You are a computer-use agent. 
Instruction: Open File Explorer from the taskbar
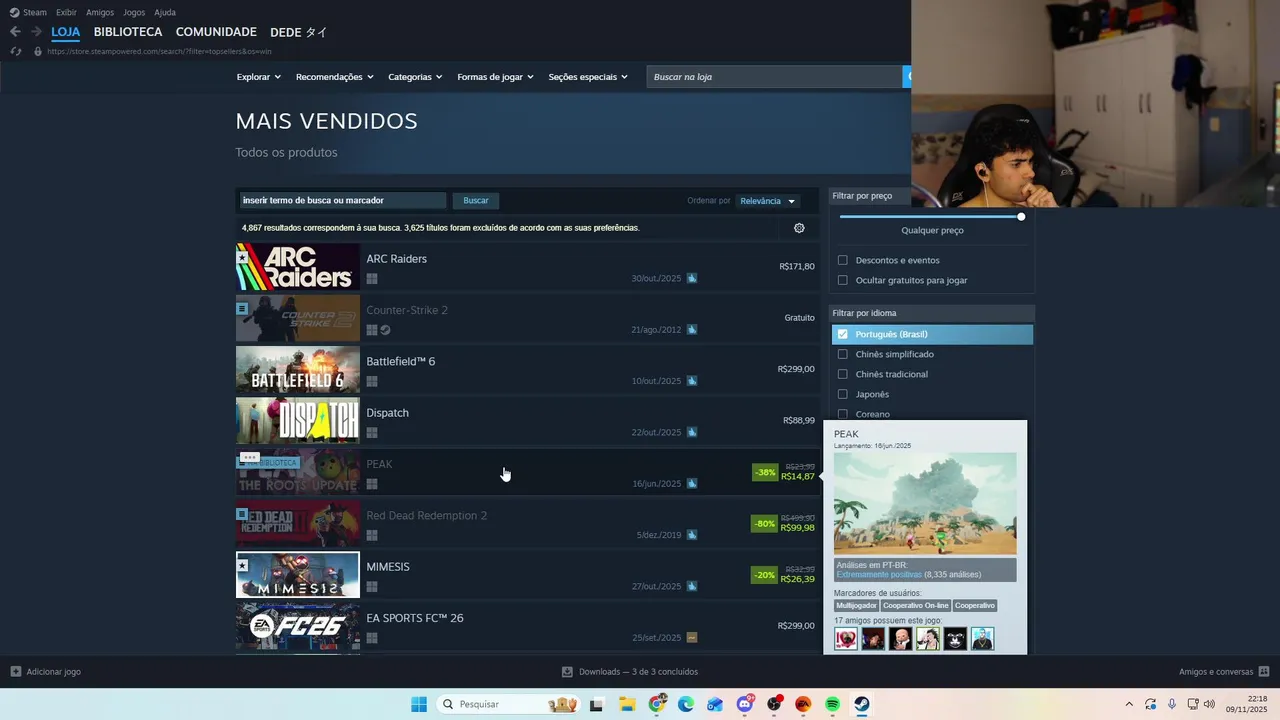tap(627, 704)
